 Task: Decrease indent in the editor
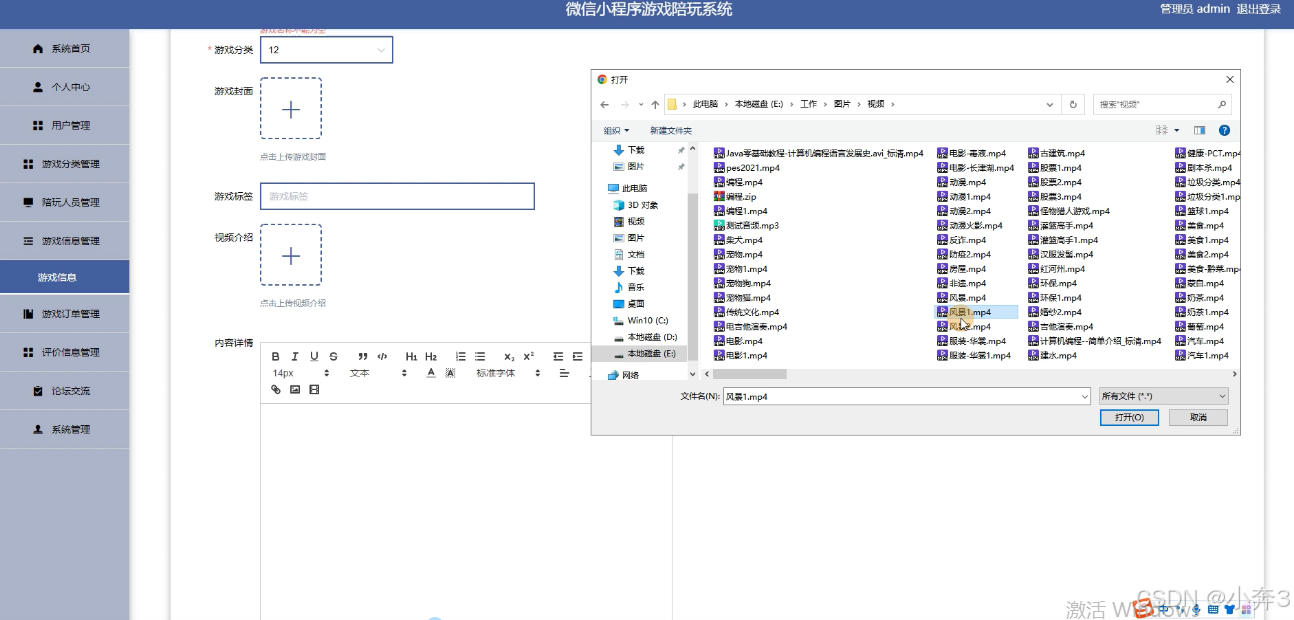558,357
